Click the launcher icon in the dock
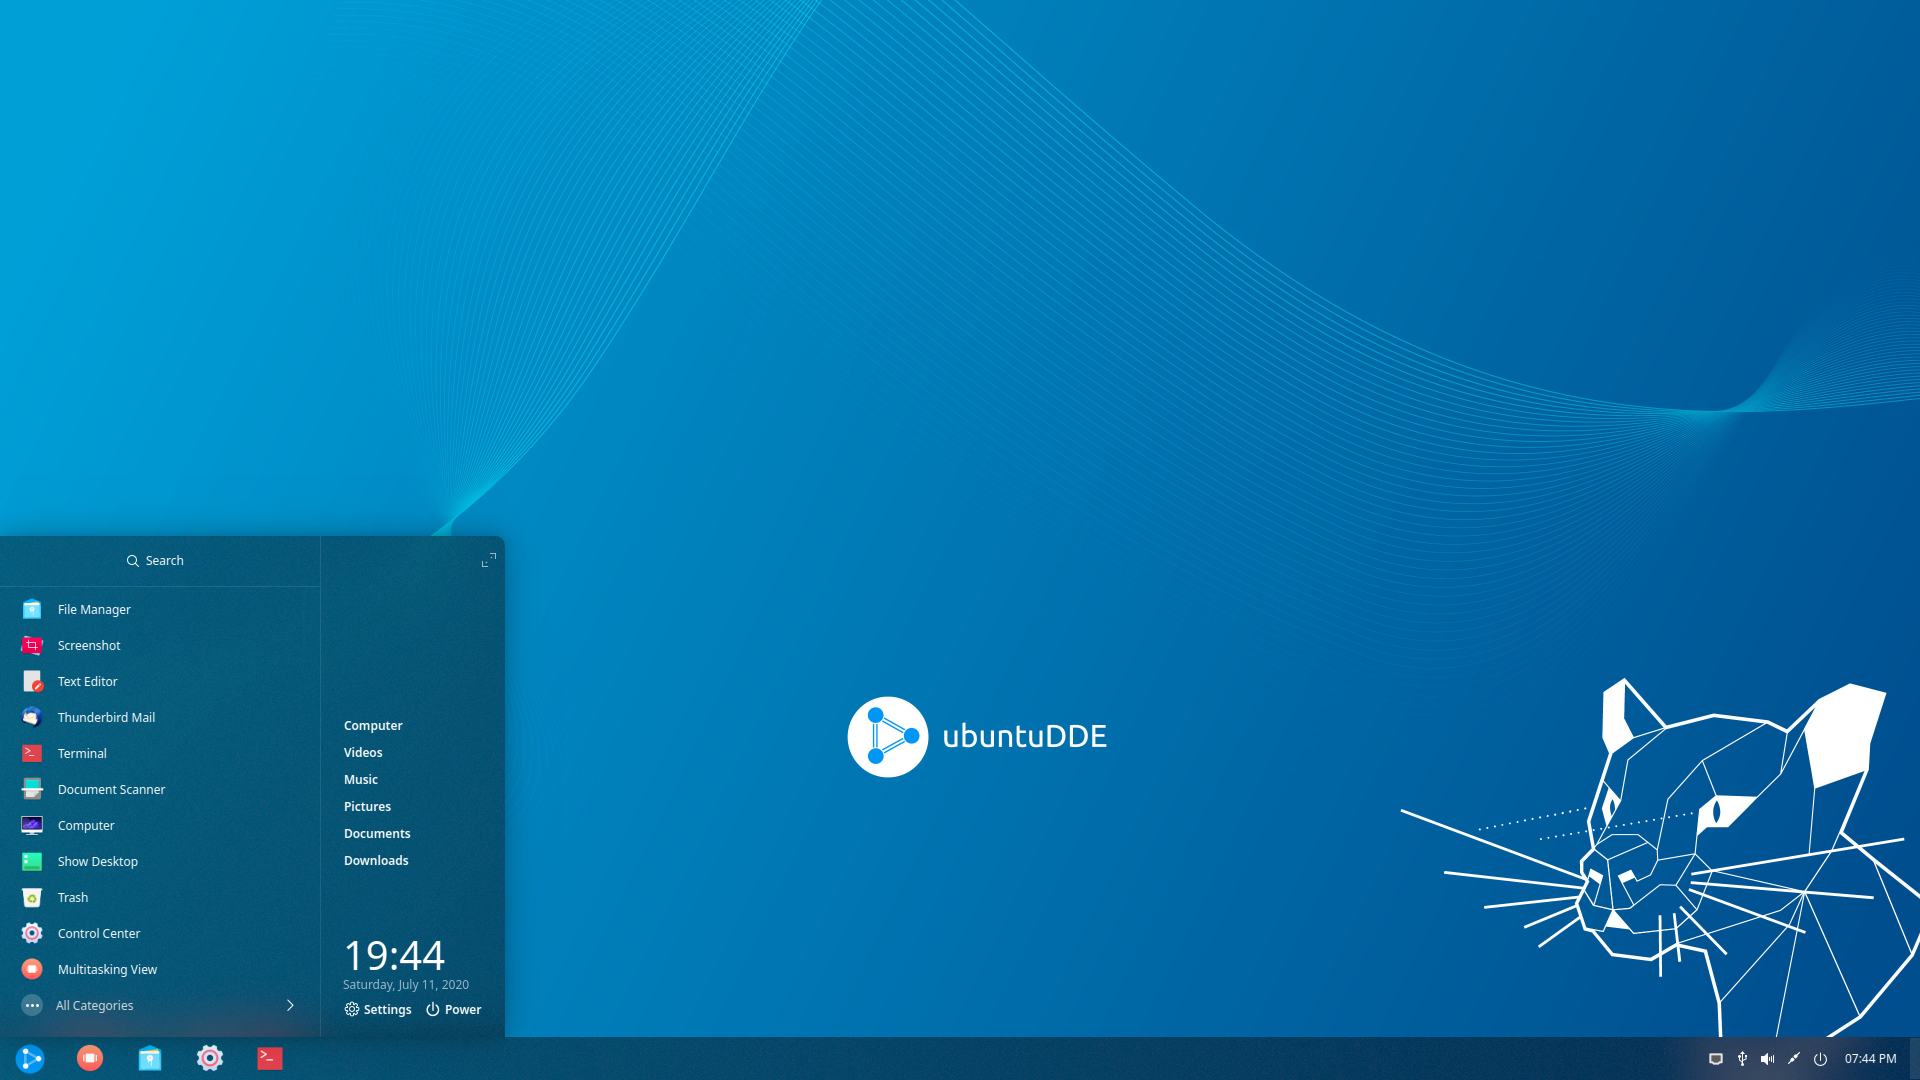 [x=30, y=1058]
